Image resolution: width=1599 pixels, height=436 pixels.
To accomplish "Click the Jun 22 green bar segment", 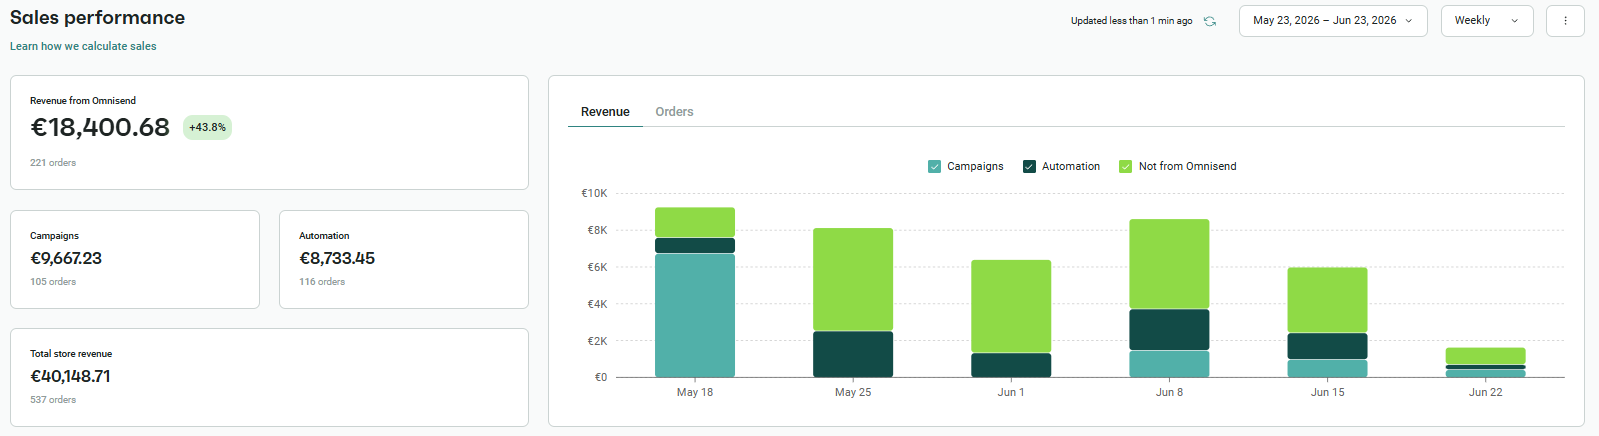I will tap(1485, 356).
